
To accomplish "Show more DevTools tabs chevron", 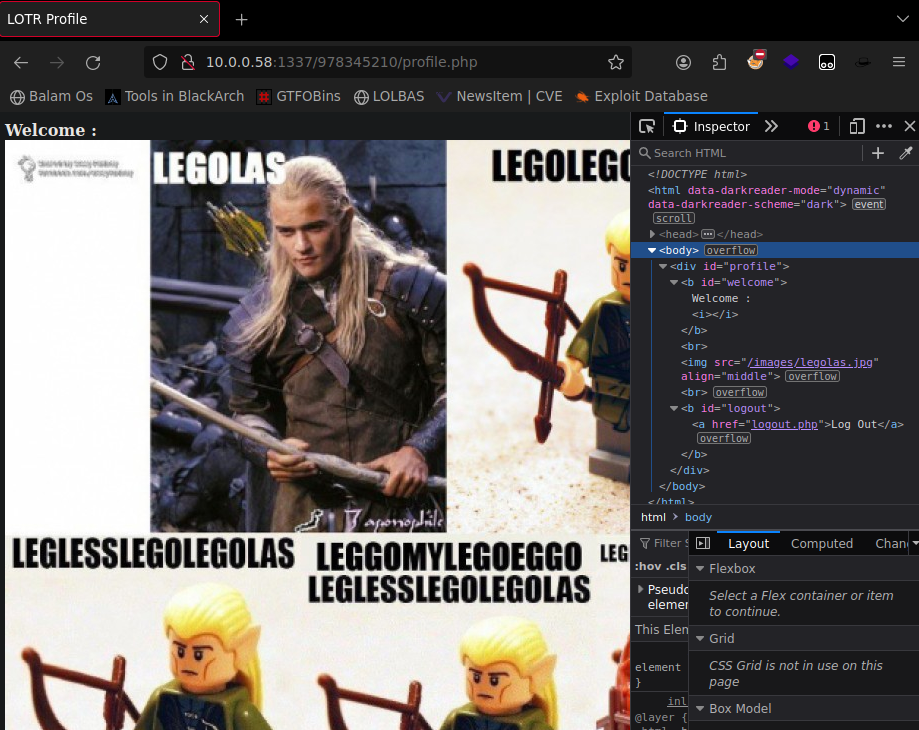I will pos(771,127).
